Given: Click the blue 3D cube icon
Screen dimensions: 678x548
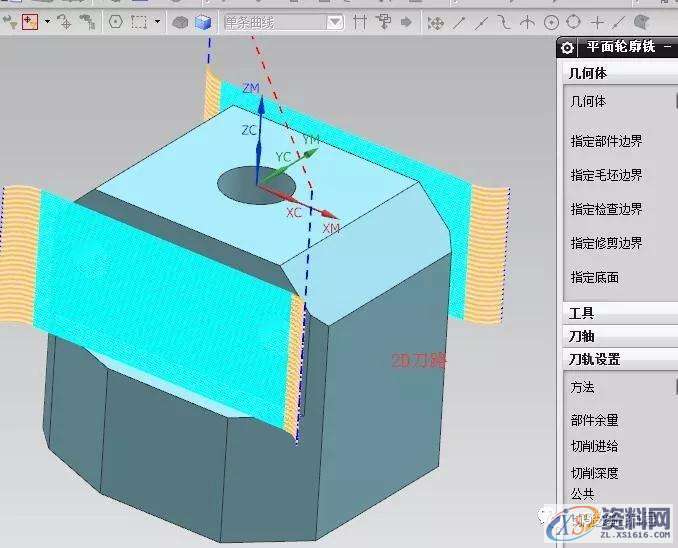Looking at the screenshot, I should point(203,21).
